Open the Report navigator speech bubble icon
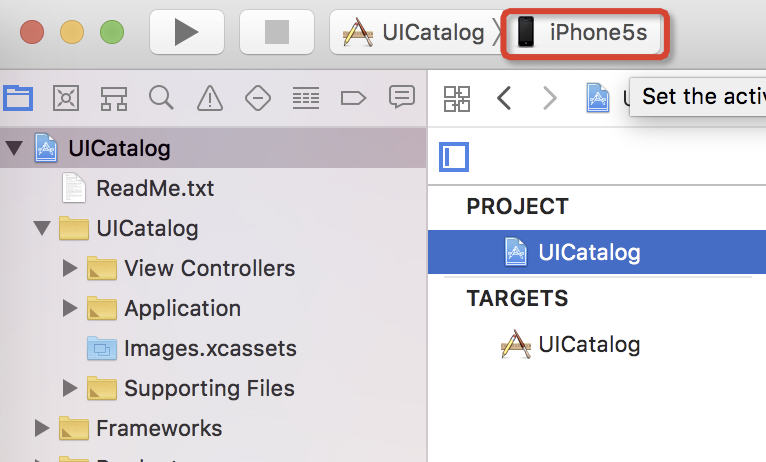The image size is (766, 462). (402, 97)
